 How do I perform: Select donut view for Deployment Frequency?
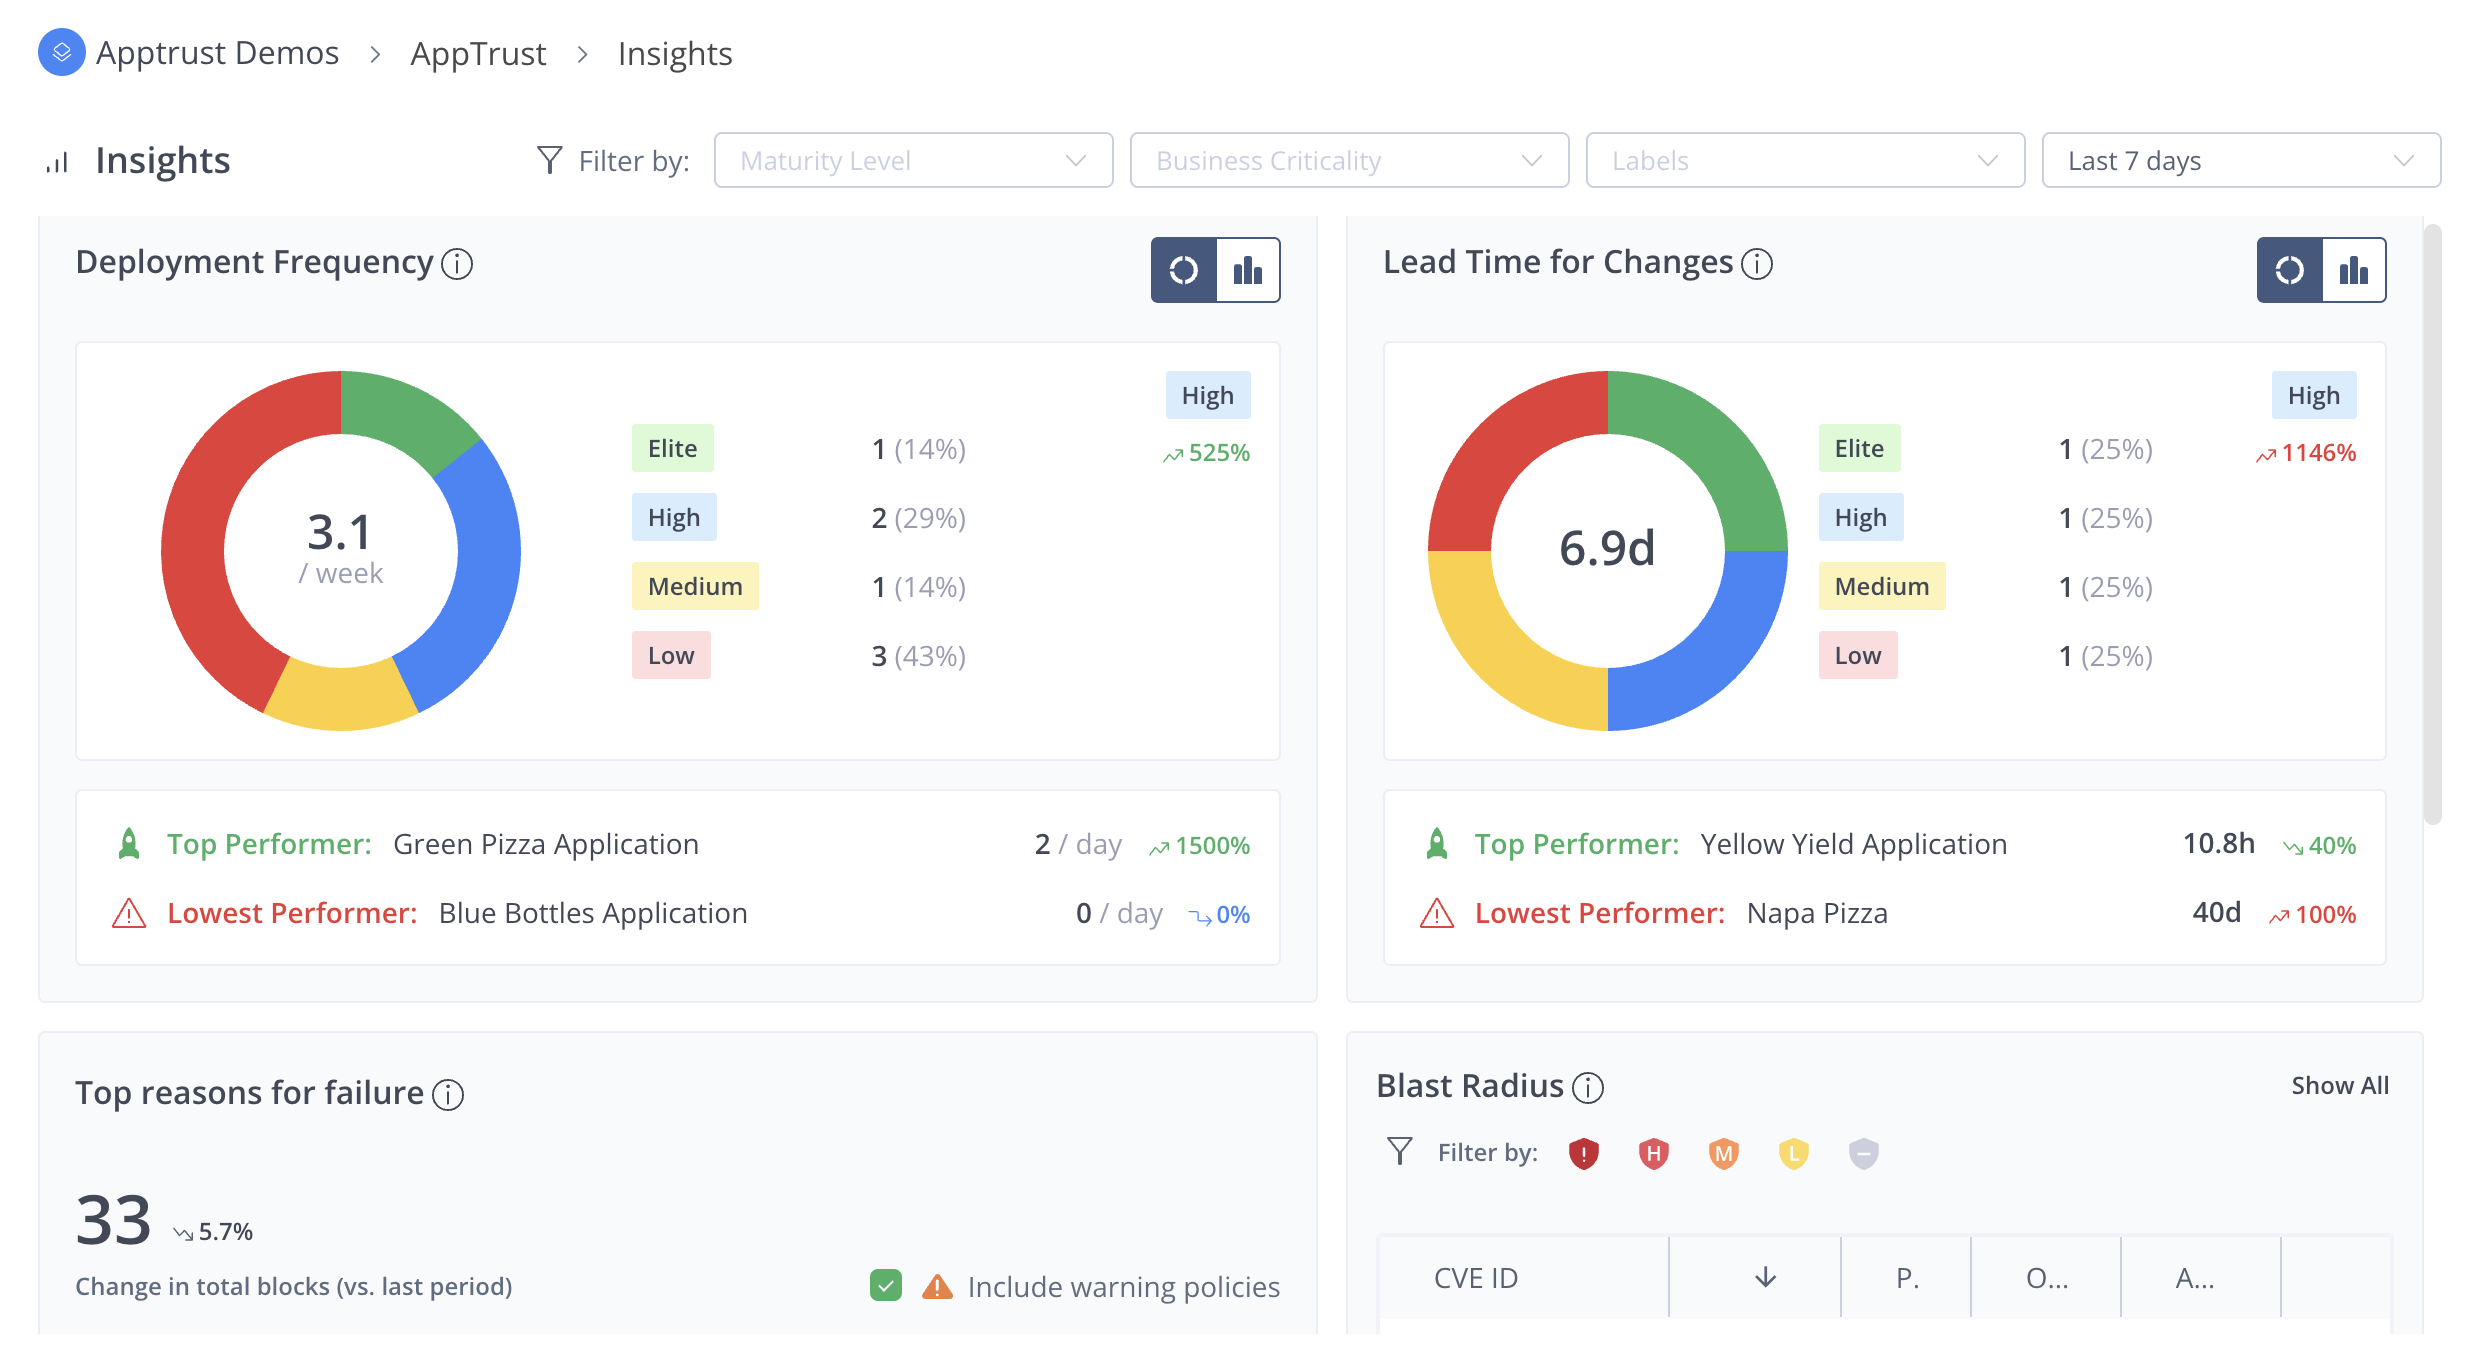click(x=1184, y=270)
